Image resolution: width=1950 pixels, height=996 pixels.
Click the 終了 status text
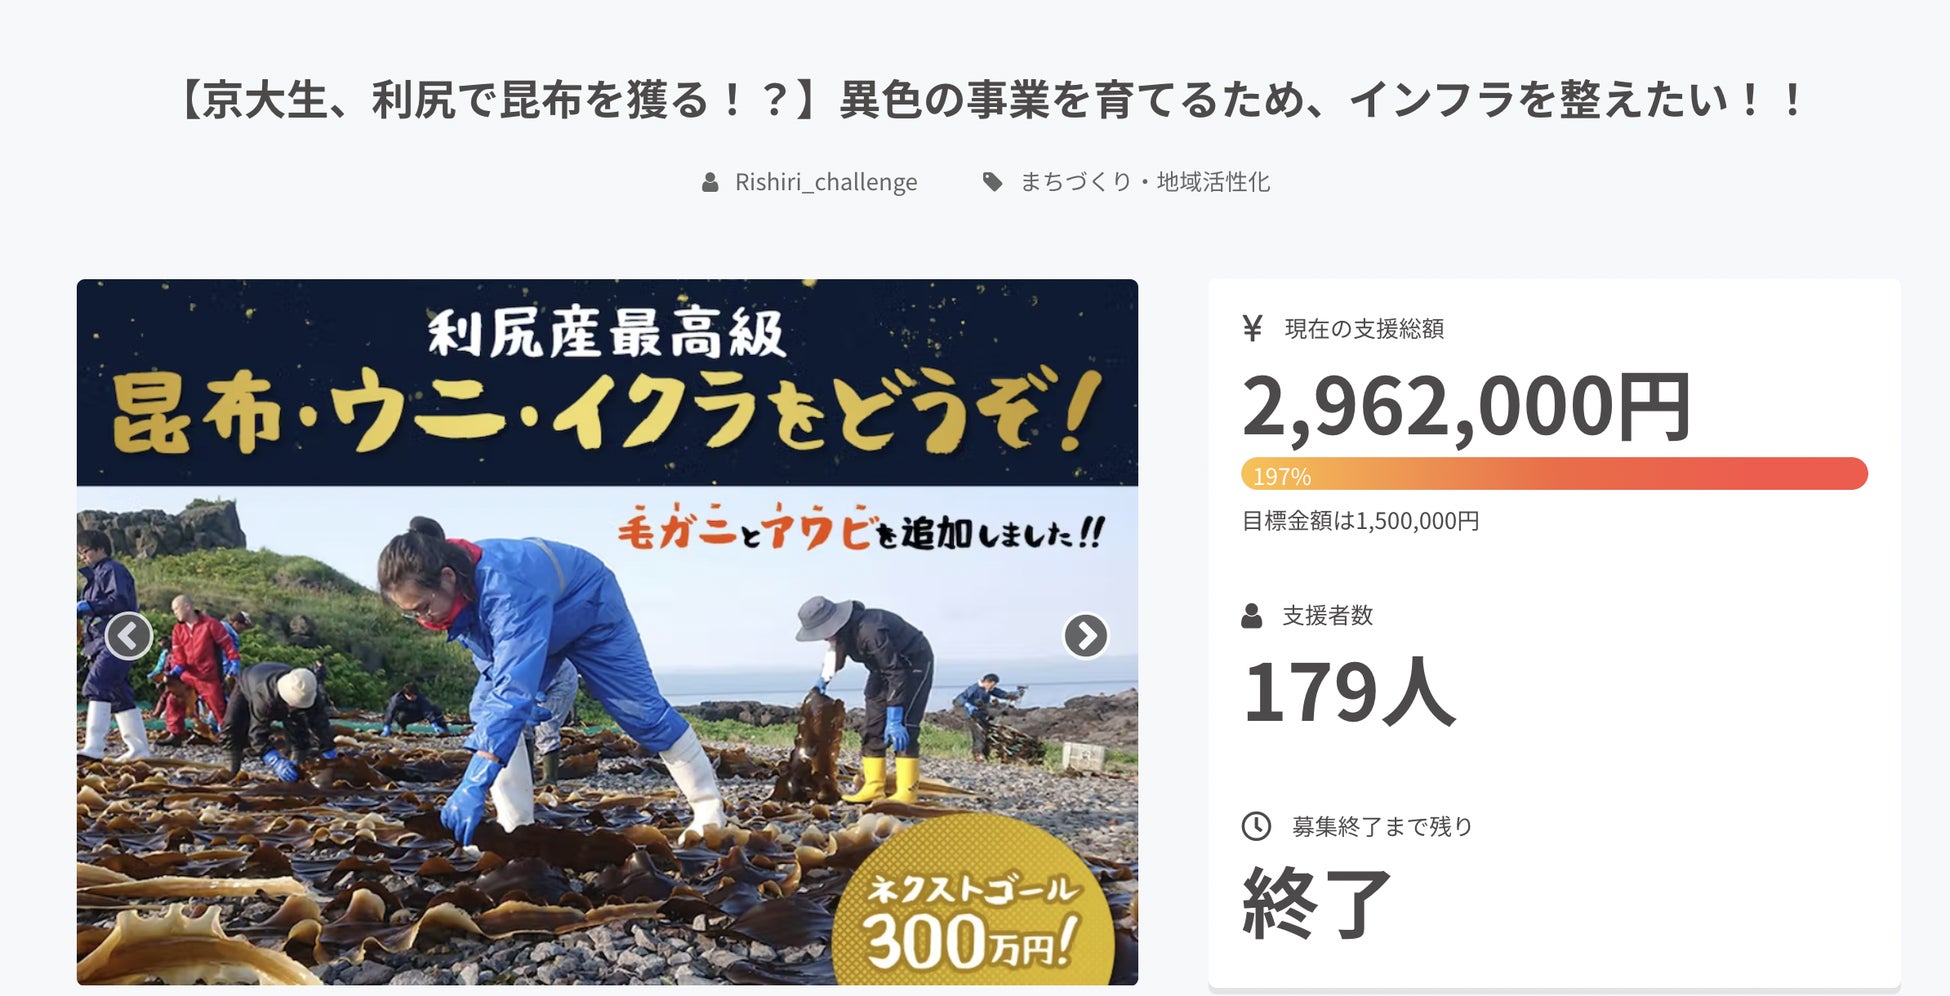pyautogui.click(x=1316, y=902)
